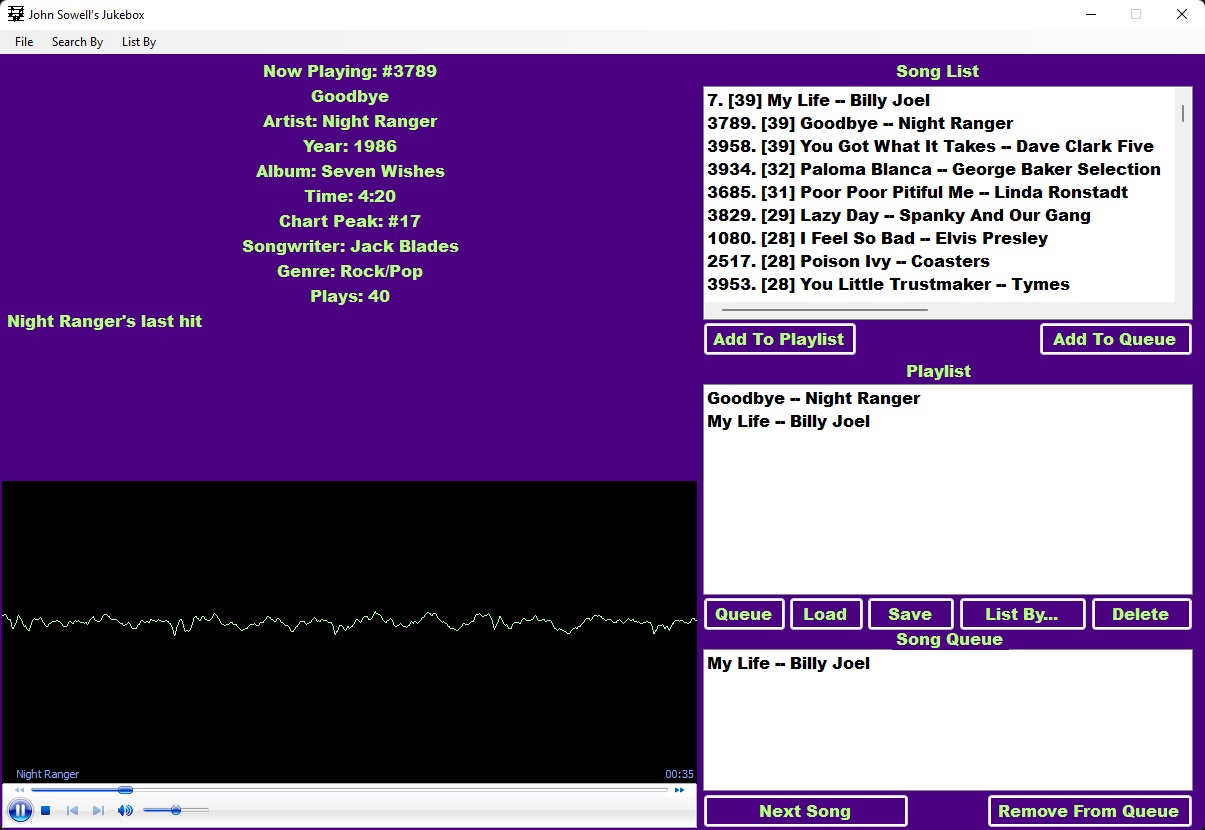This screenshot has width=1205, height=830.
Task: Click the next track icon
Action: [98, 810]
